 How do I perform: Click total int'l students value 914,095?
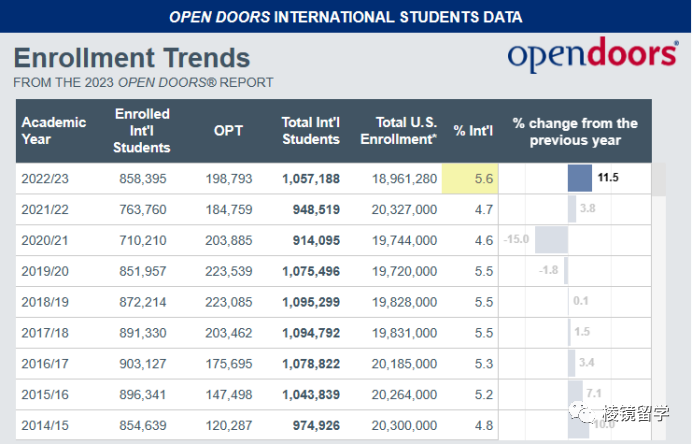(x=316, y=241)
